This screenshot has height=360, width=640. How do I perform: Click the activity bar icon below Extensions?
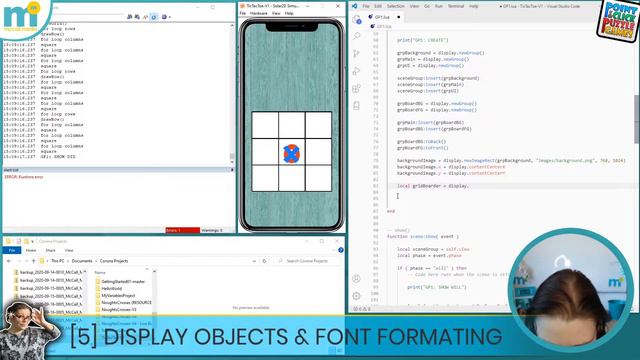click(356, 106)
